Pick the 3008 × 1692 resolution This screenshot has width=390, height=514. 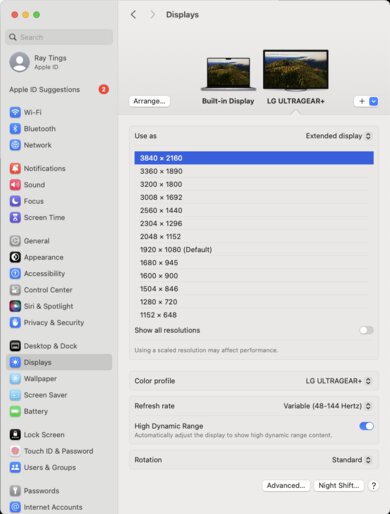click(x=254, y=197)
